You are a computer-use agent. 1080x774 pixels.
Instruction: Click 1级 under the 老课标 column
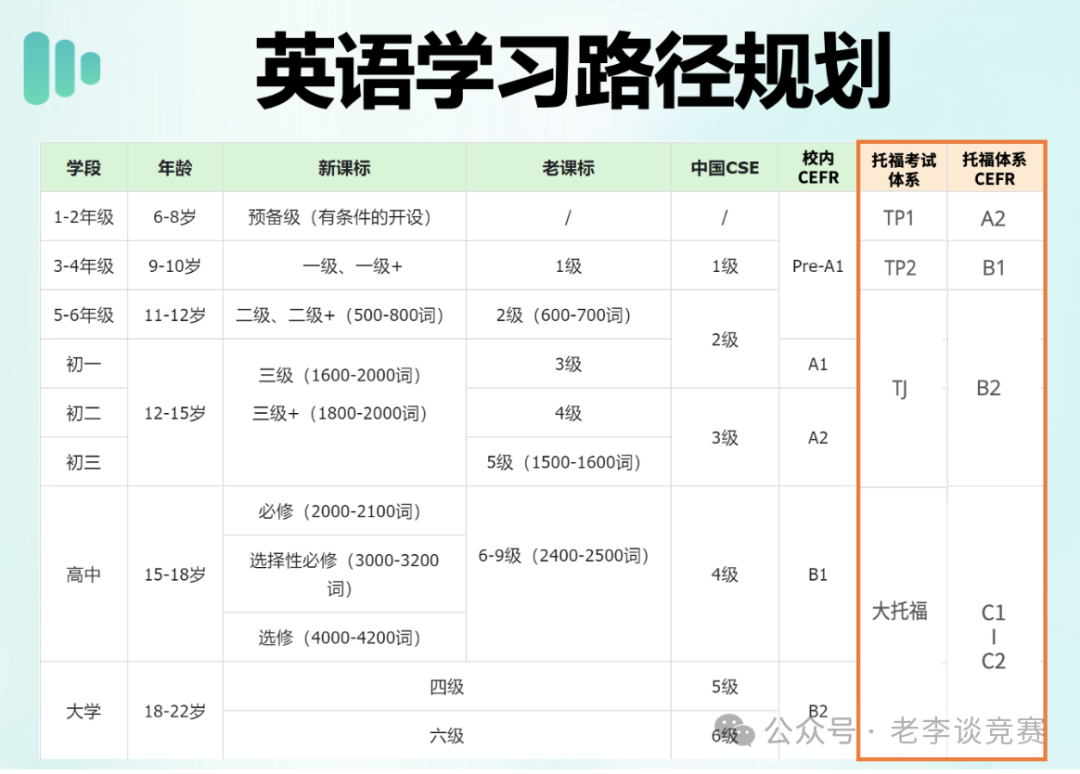(x=568, y=266)
